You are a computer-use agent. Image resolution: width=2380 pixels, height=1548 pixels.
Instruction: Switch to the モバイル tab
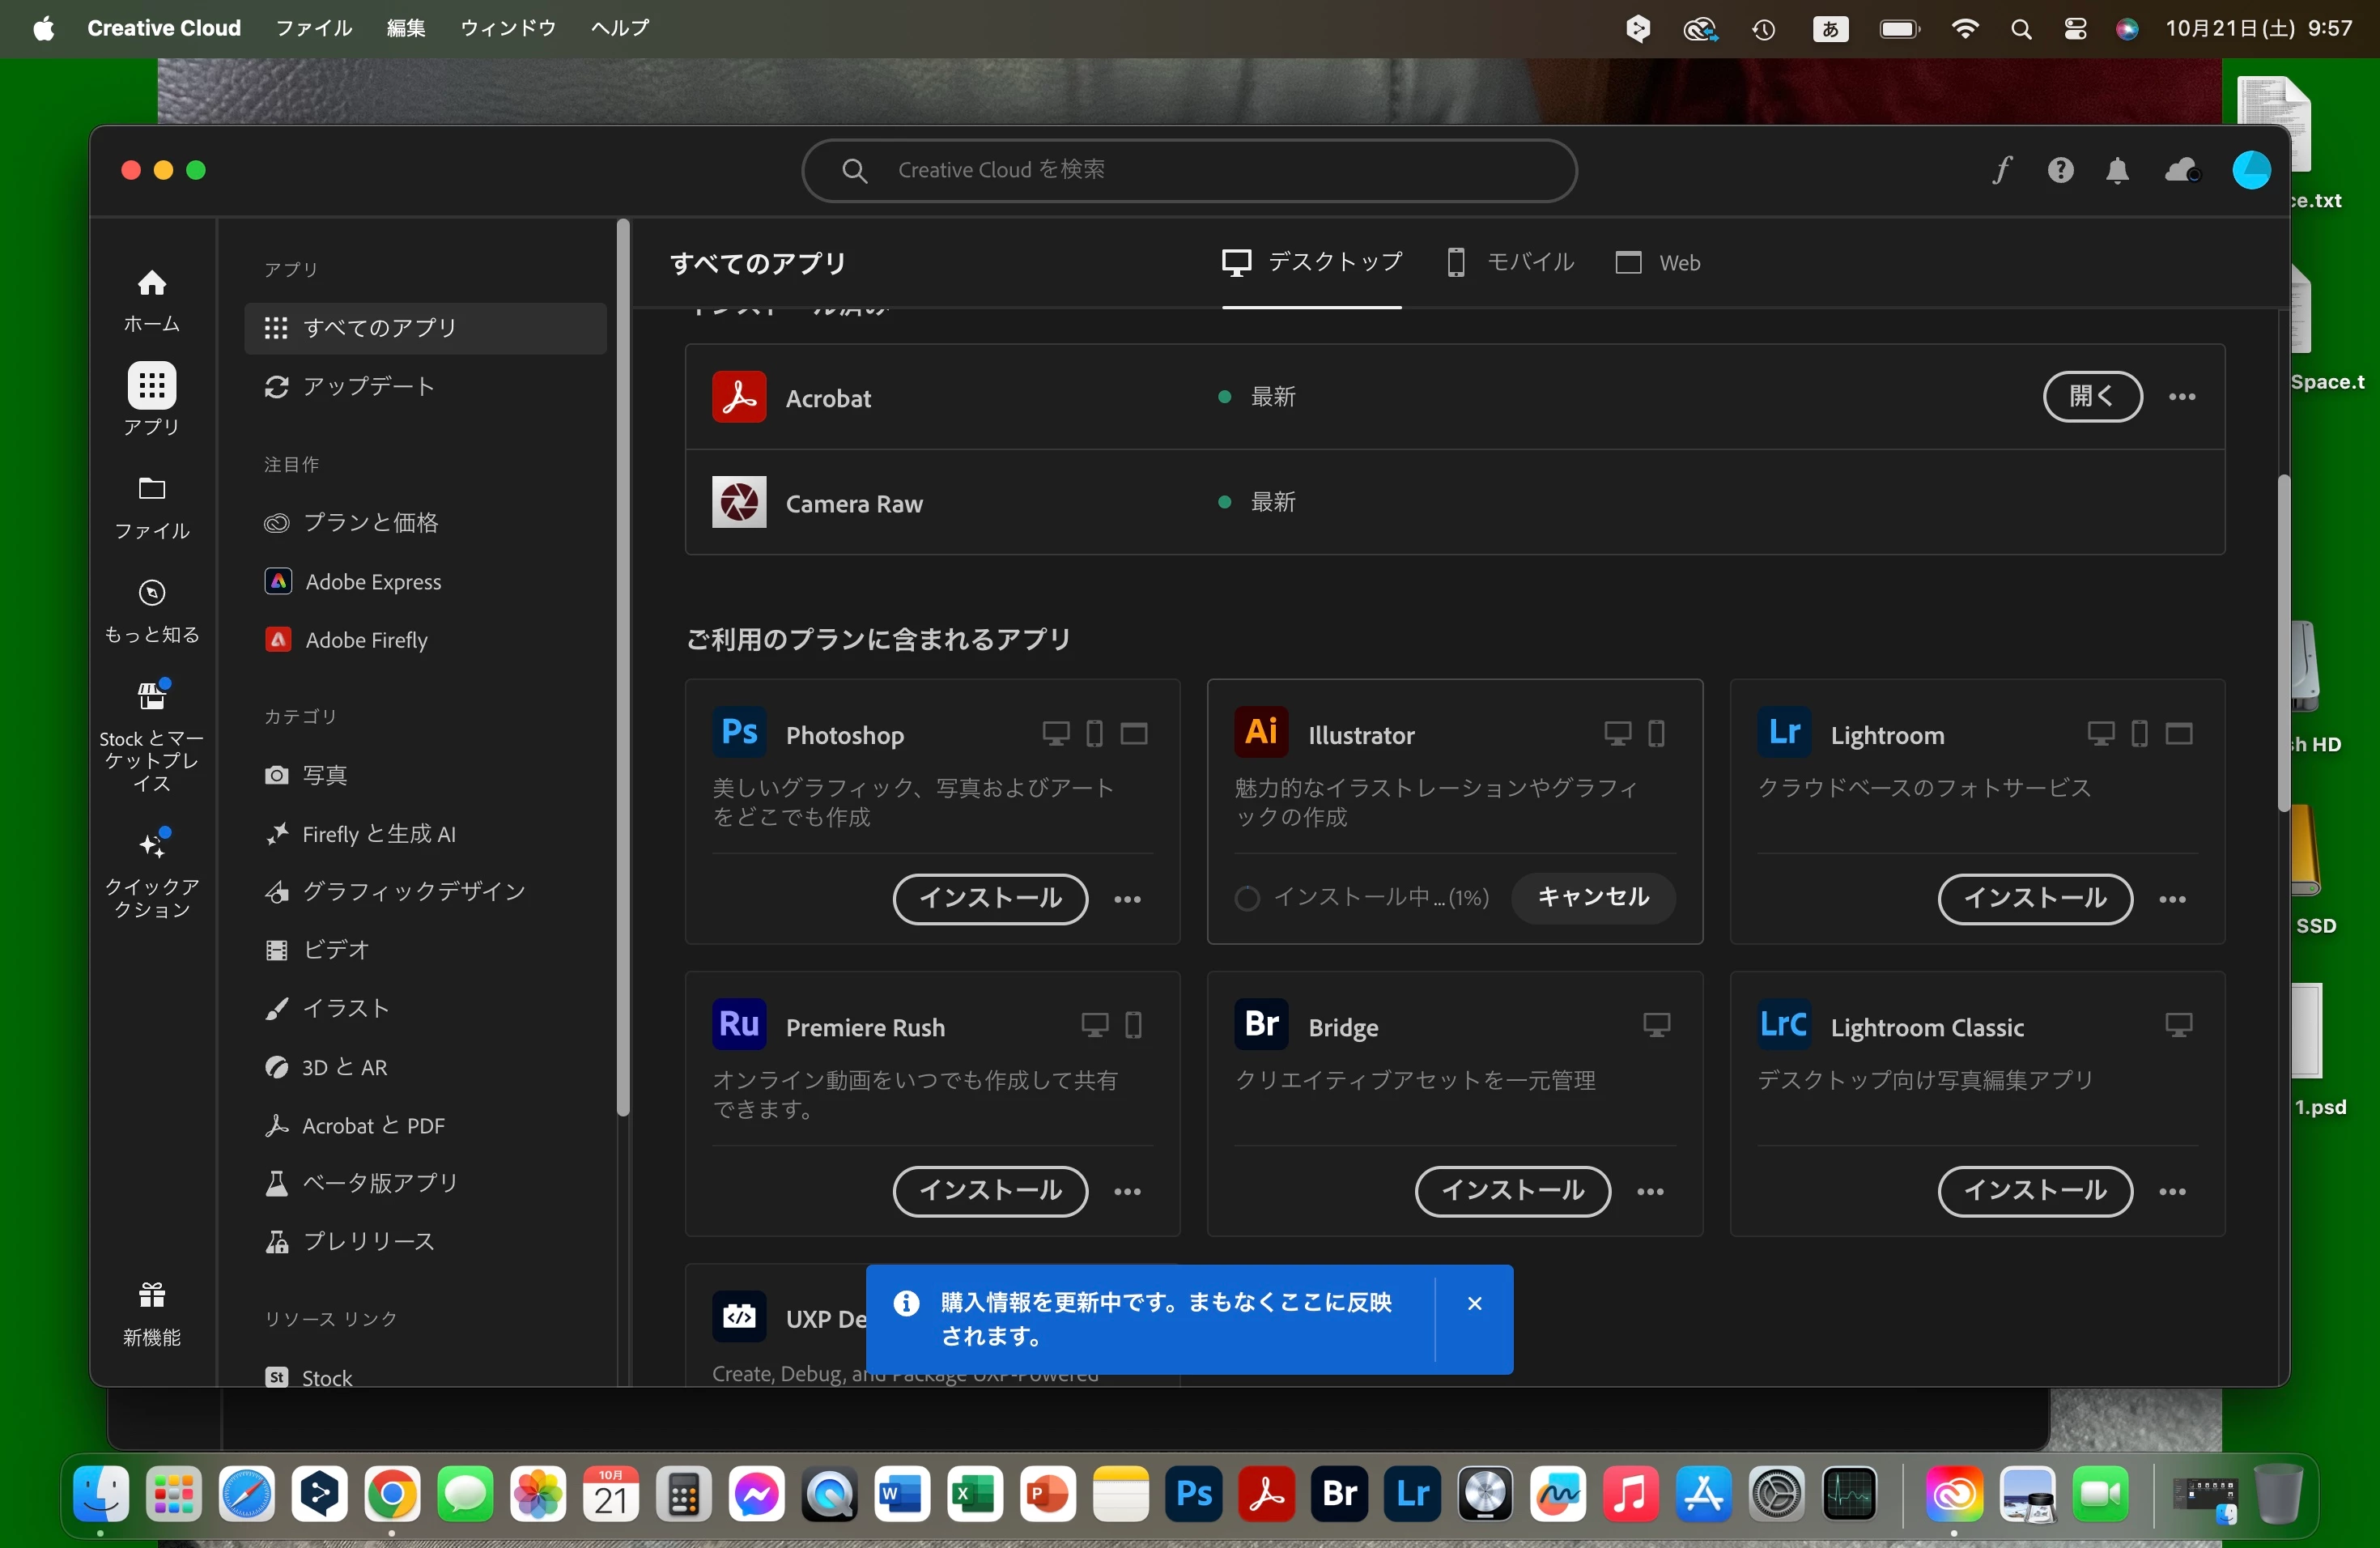coord(1511,262)
